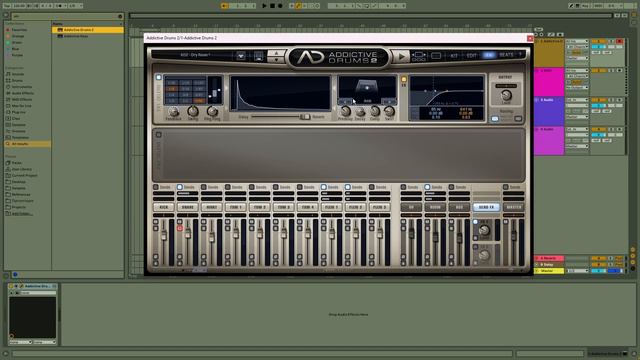Image resolution: width=640 pixels, height=360 pixels.
Task: Select the Drums category in browser
Action: coord(17,80)
